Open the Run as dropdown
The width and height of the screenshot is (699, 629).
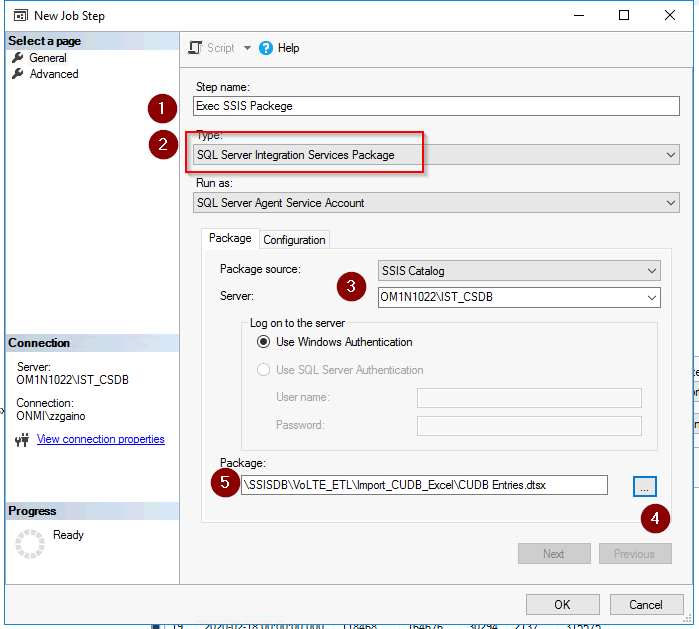(x=436, y=203)
